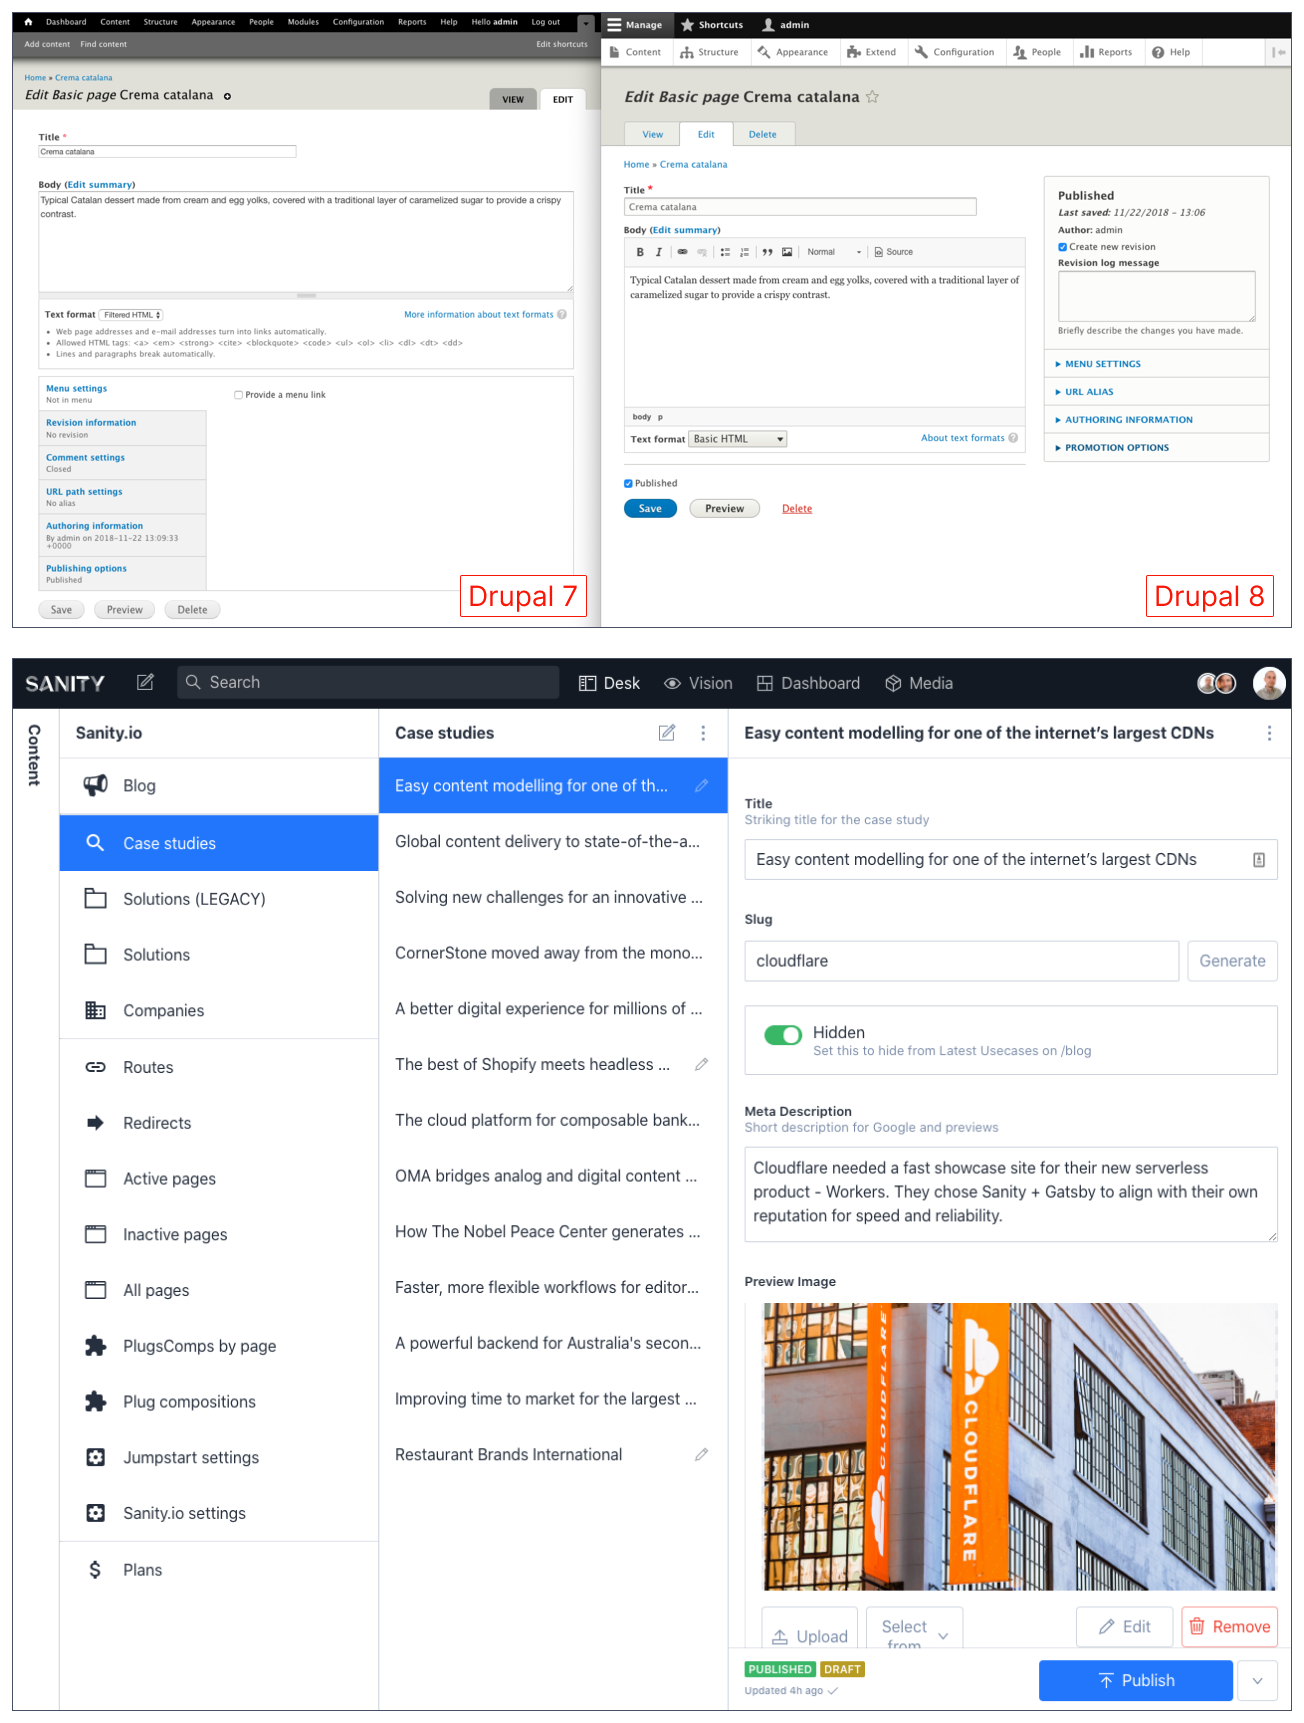Viewport: 1304px width, 1723px height.
Task: Click the Cloudflare preview image
Action: click(x=1020, y=1447)
